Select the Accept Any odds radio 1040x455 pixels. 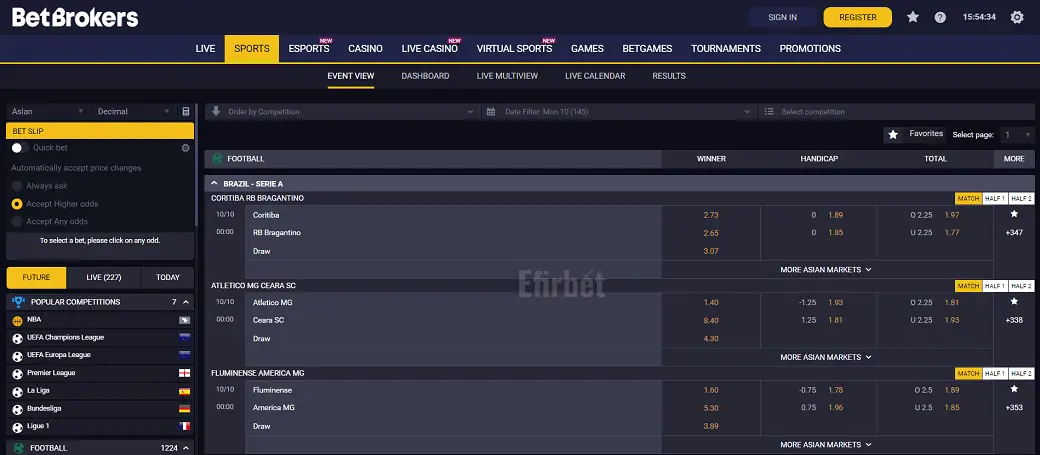(17, 222)
